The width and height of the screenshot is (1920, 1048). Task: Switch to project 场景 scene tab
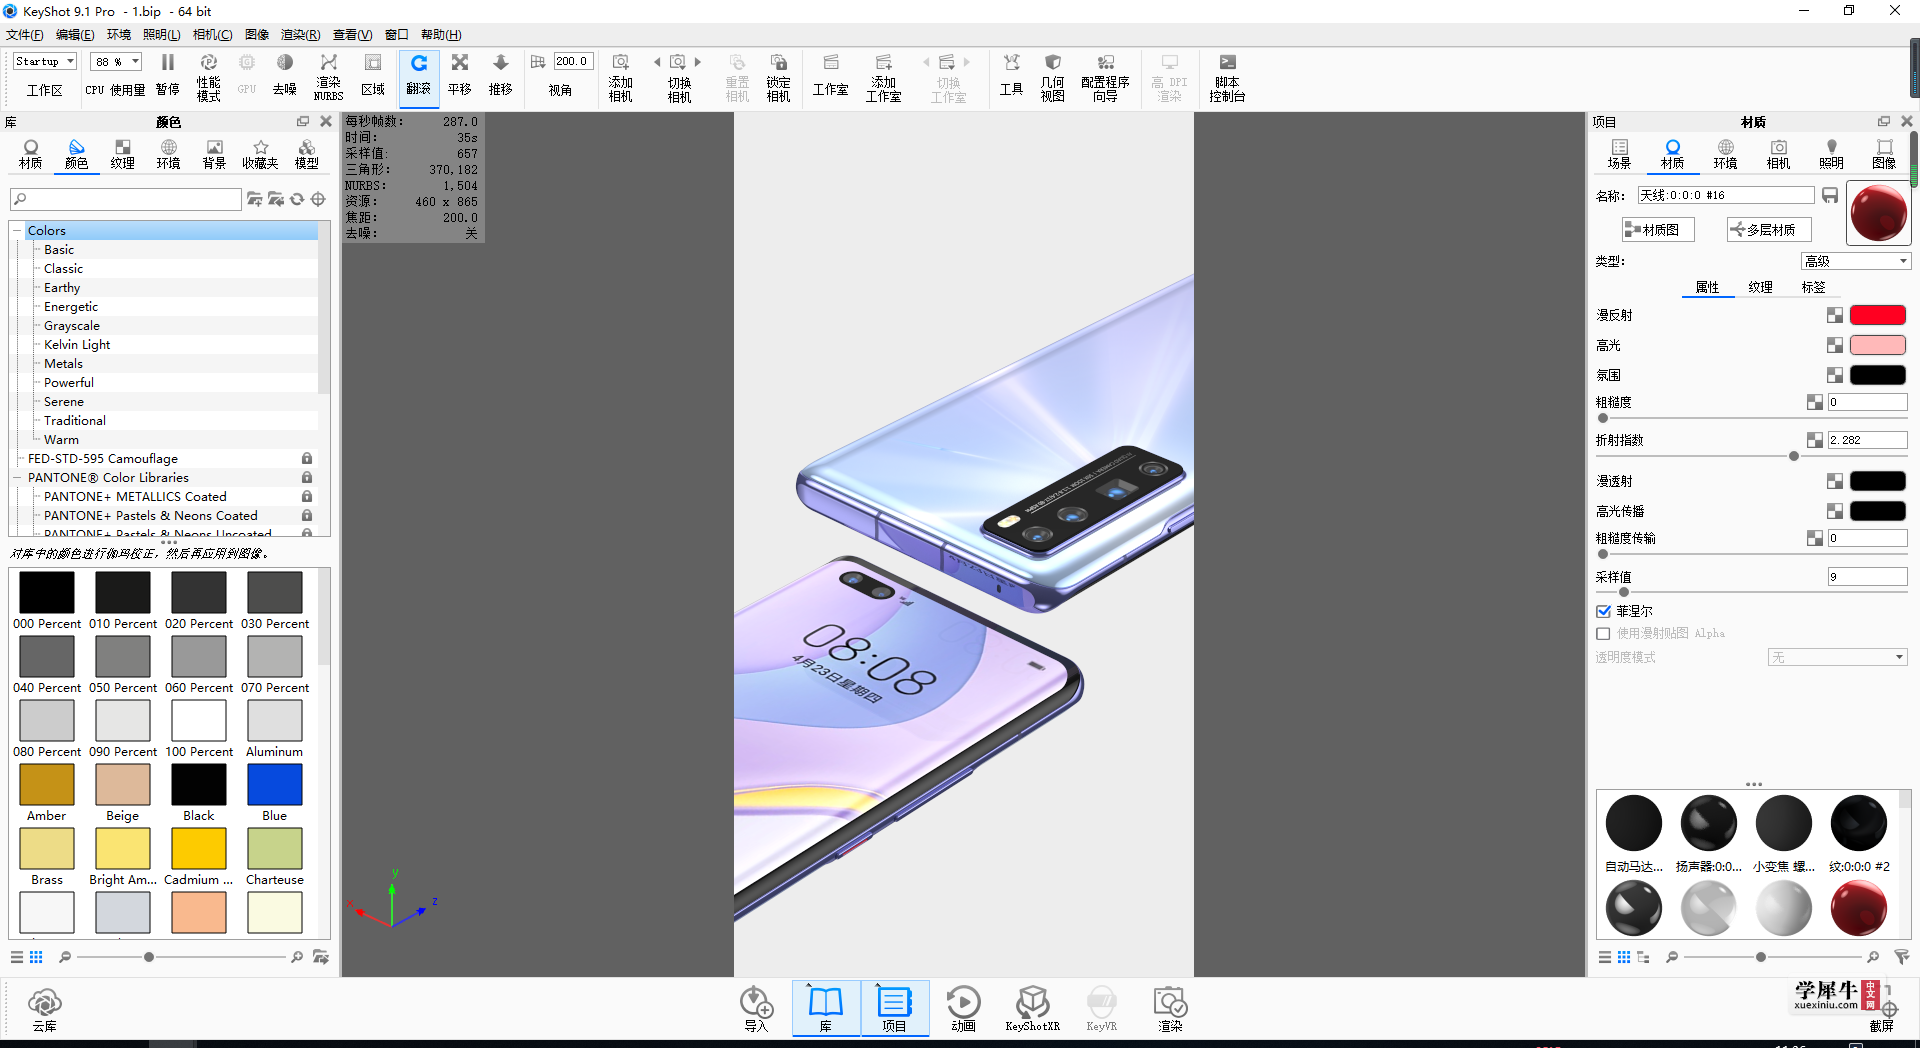1619,154
